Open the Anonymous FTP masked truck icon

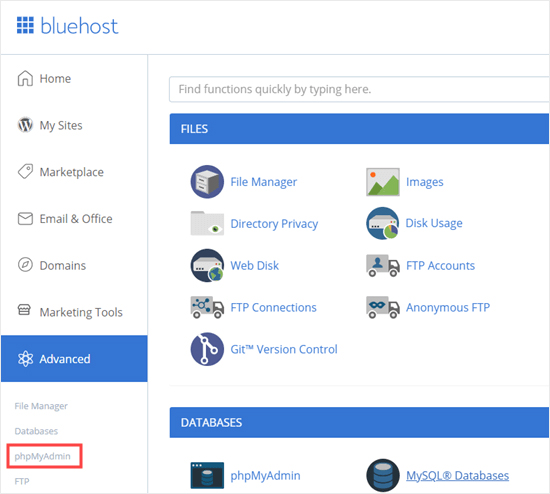click(x=383, y=307)
